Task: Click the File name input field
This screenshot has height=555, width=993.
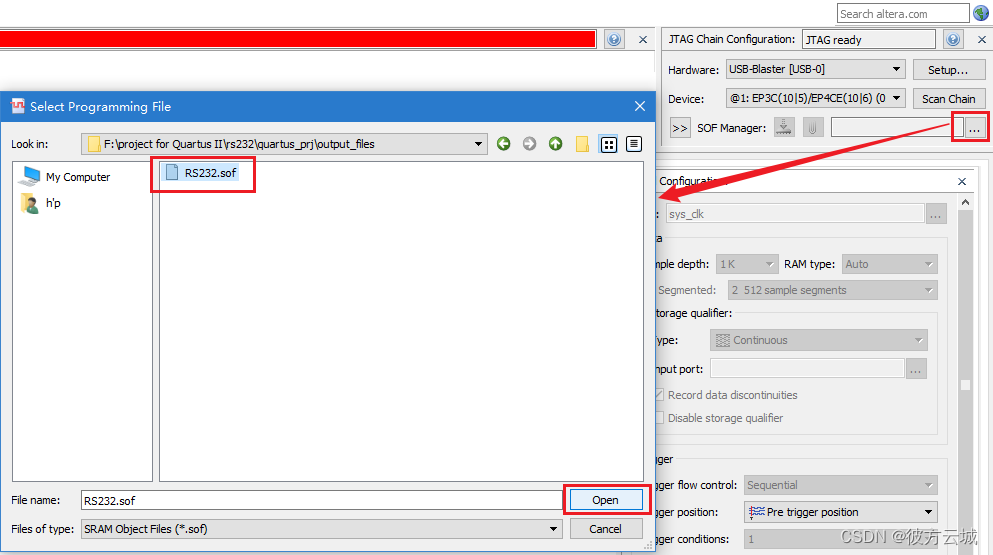Action: coord(321,500)
